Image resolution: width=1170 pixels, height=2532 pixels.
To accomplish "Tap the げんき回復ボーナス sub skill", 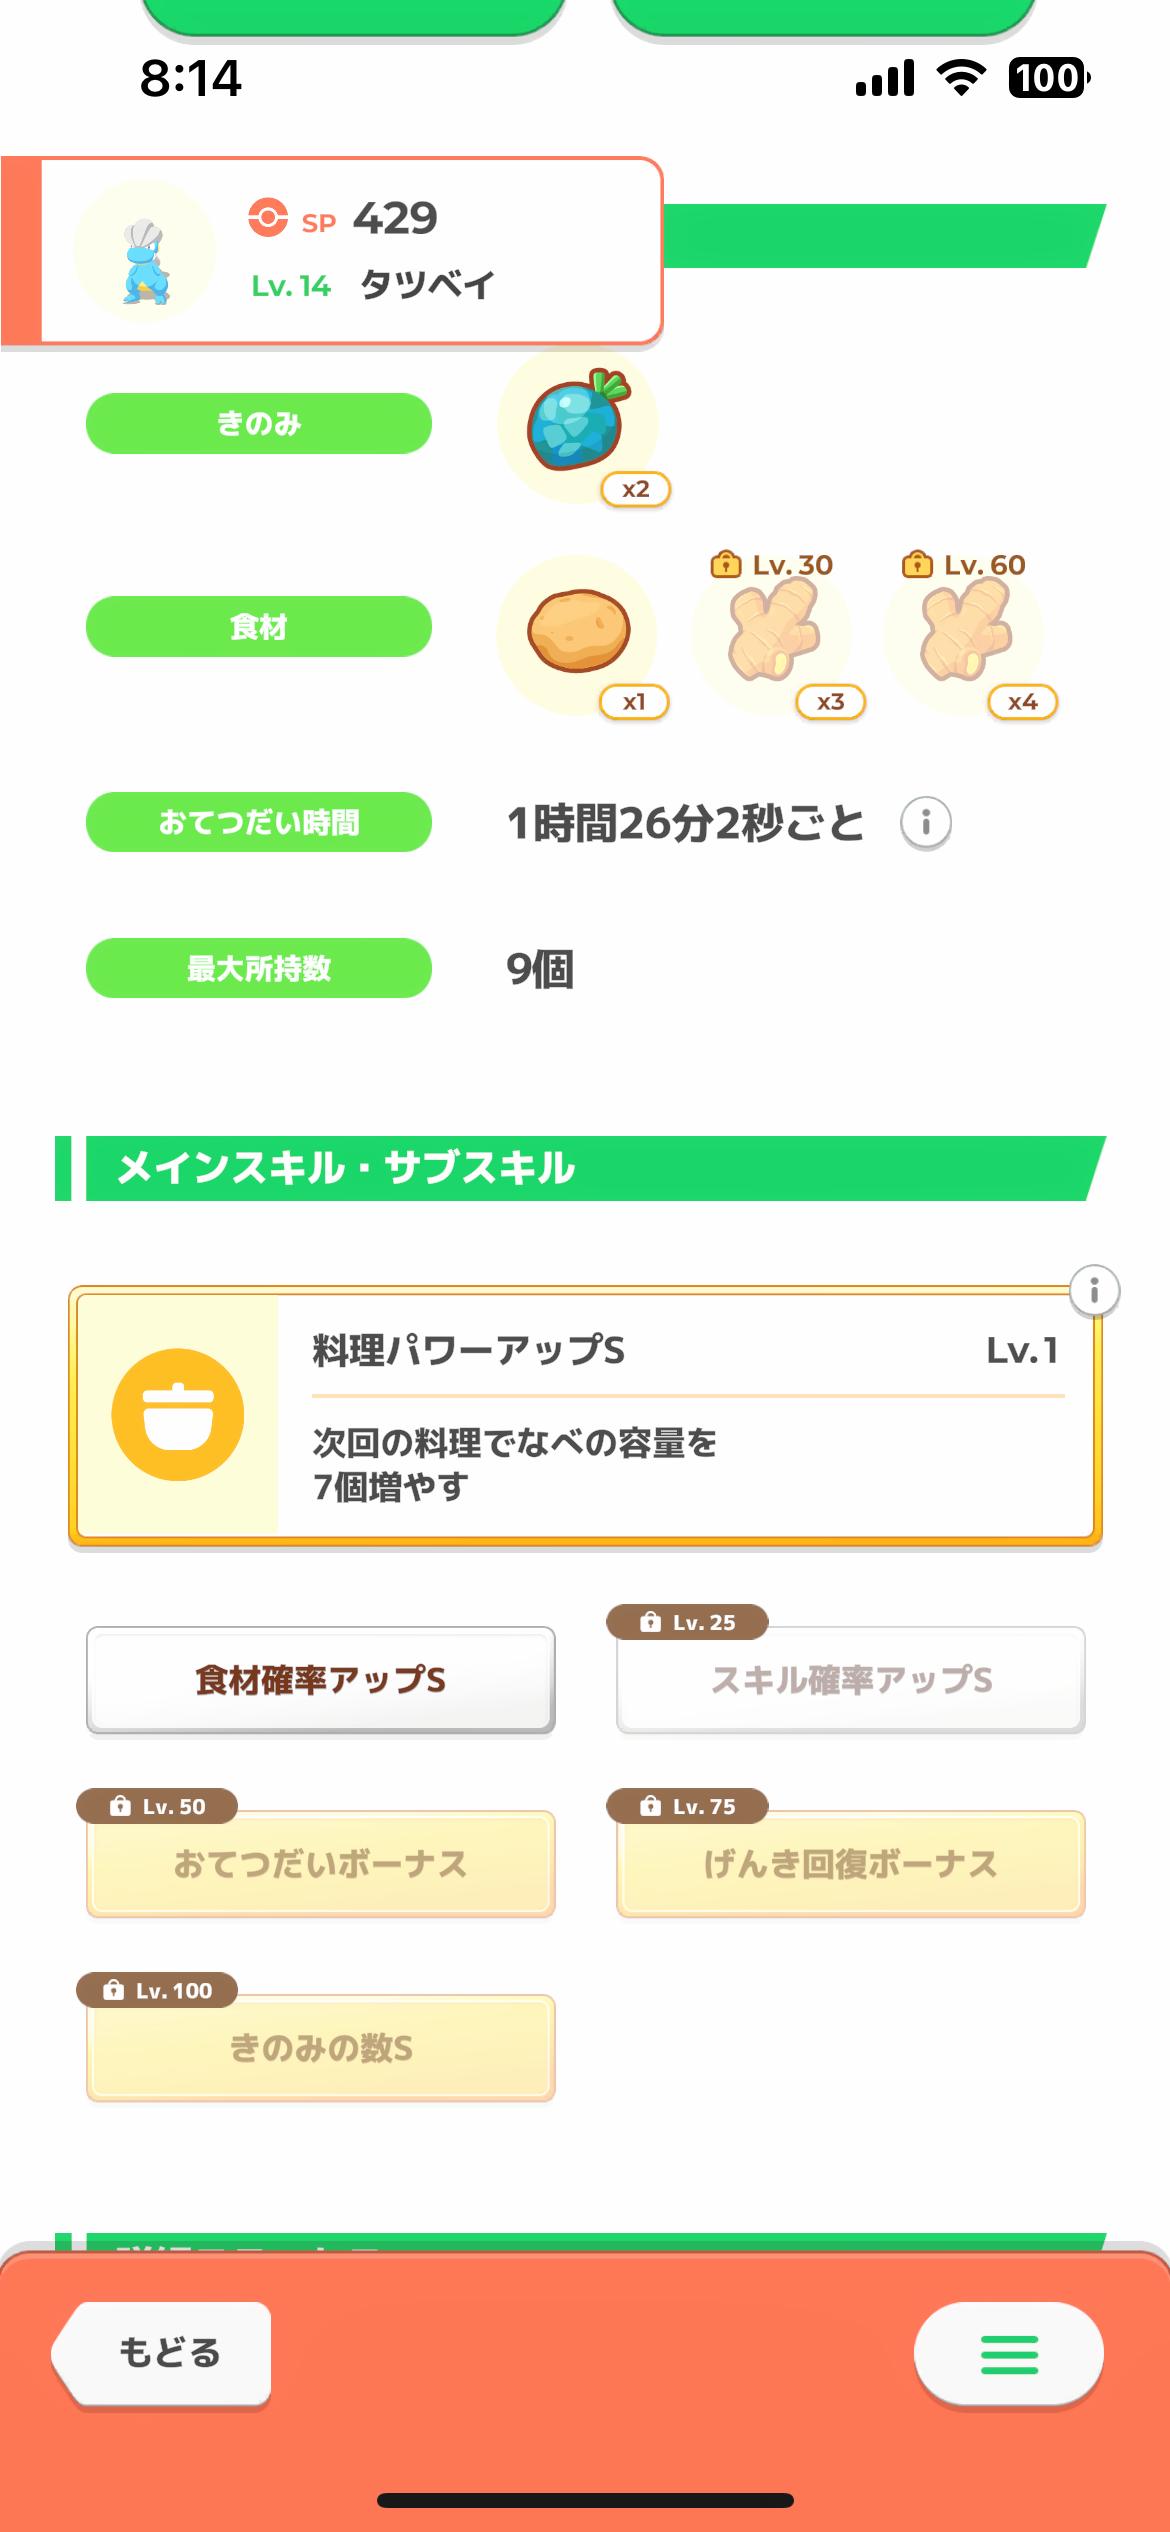I will [x=851, y=1864].
